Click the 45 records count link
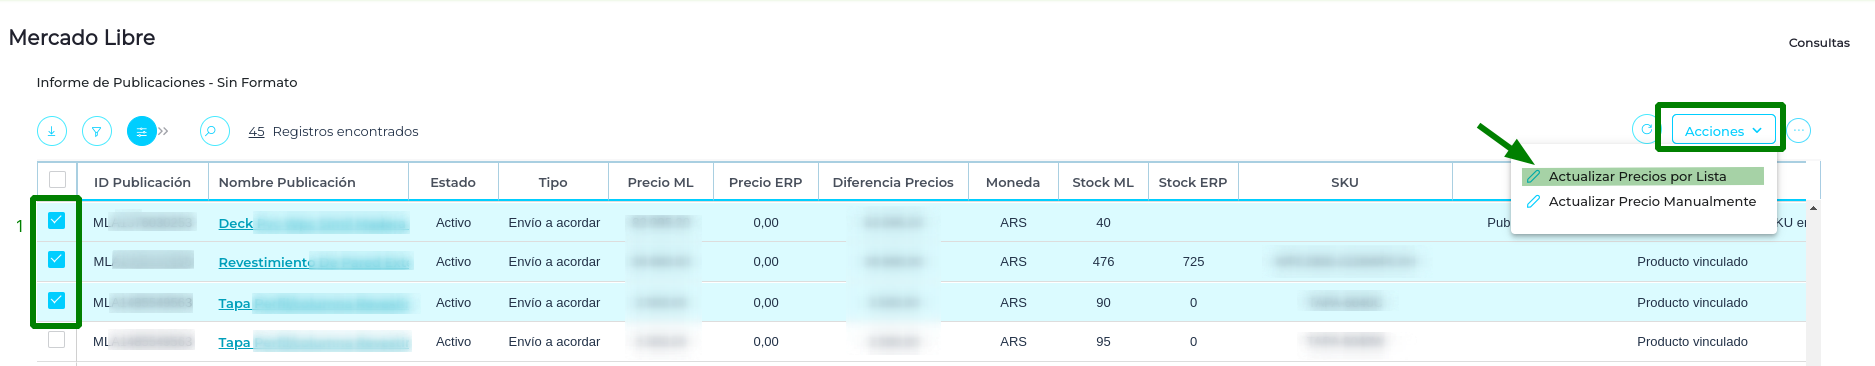 256,131
